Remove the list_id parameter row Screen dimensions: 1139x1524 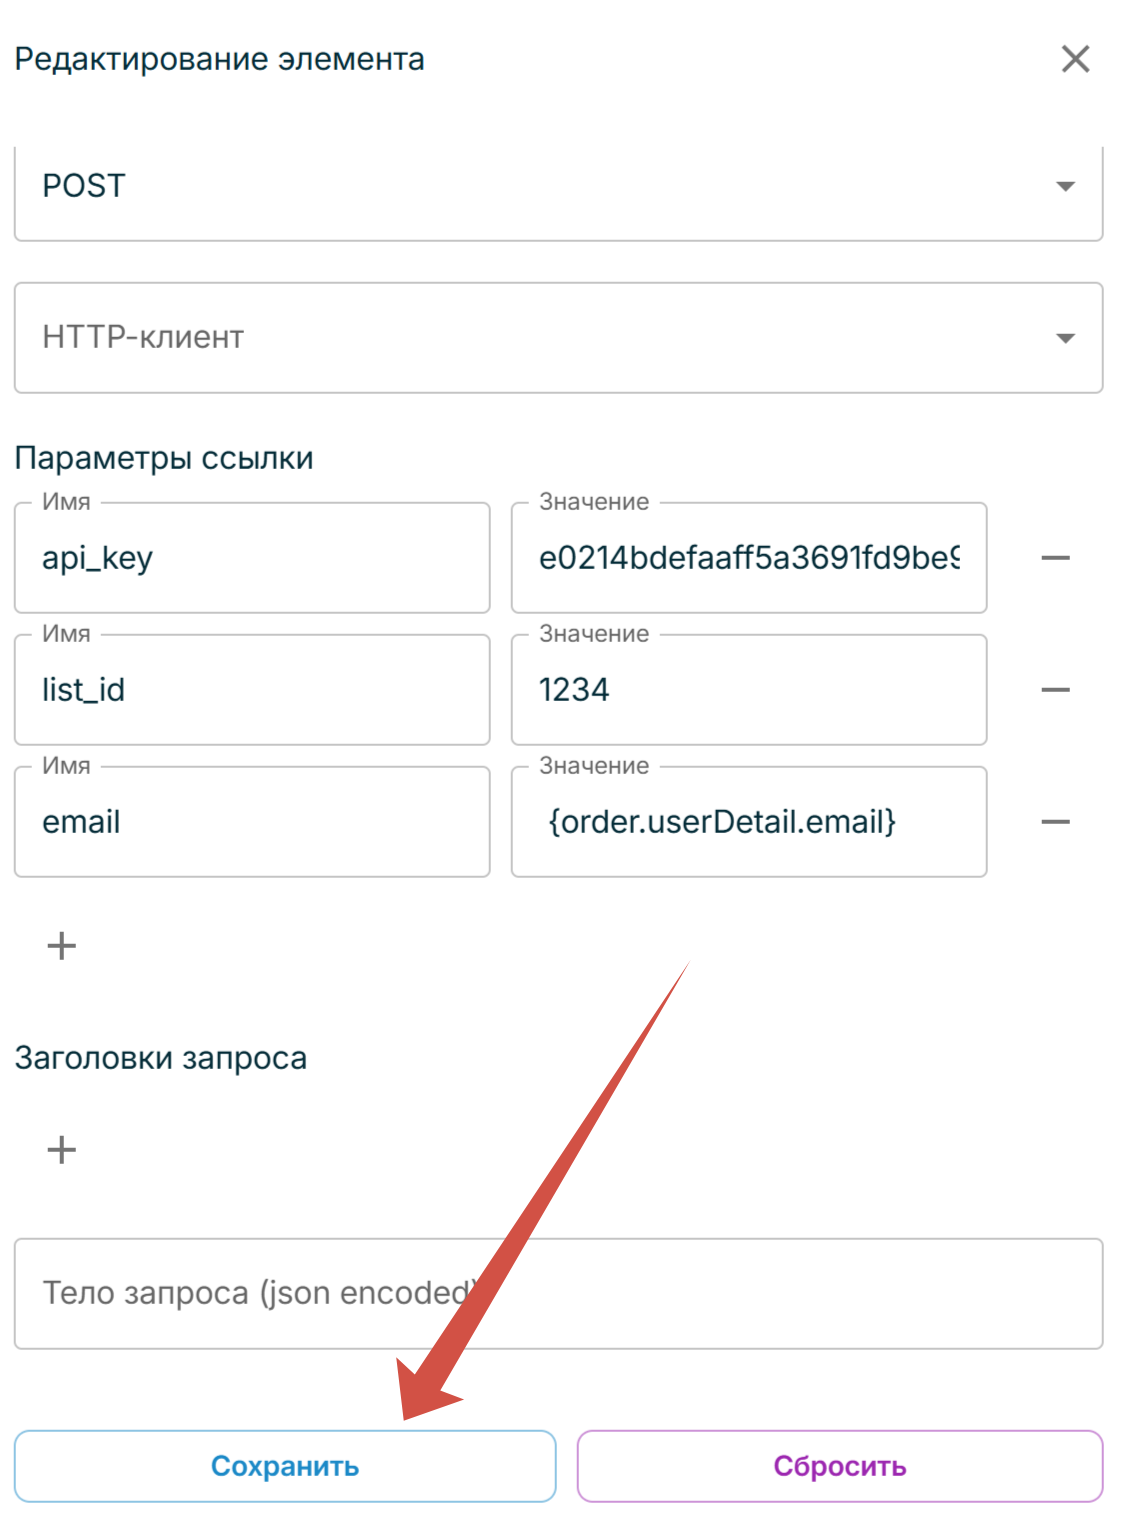[x=1055, y=690]
